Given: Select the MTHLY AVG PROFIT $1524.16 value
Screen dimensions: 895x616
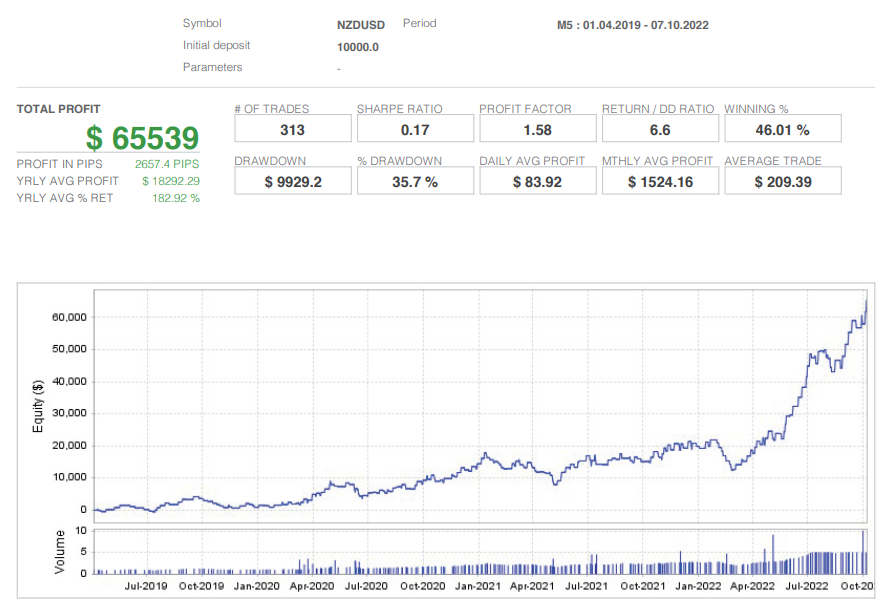Looking at the screenshot, I should (x=660, y=181).
